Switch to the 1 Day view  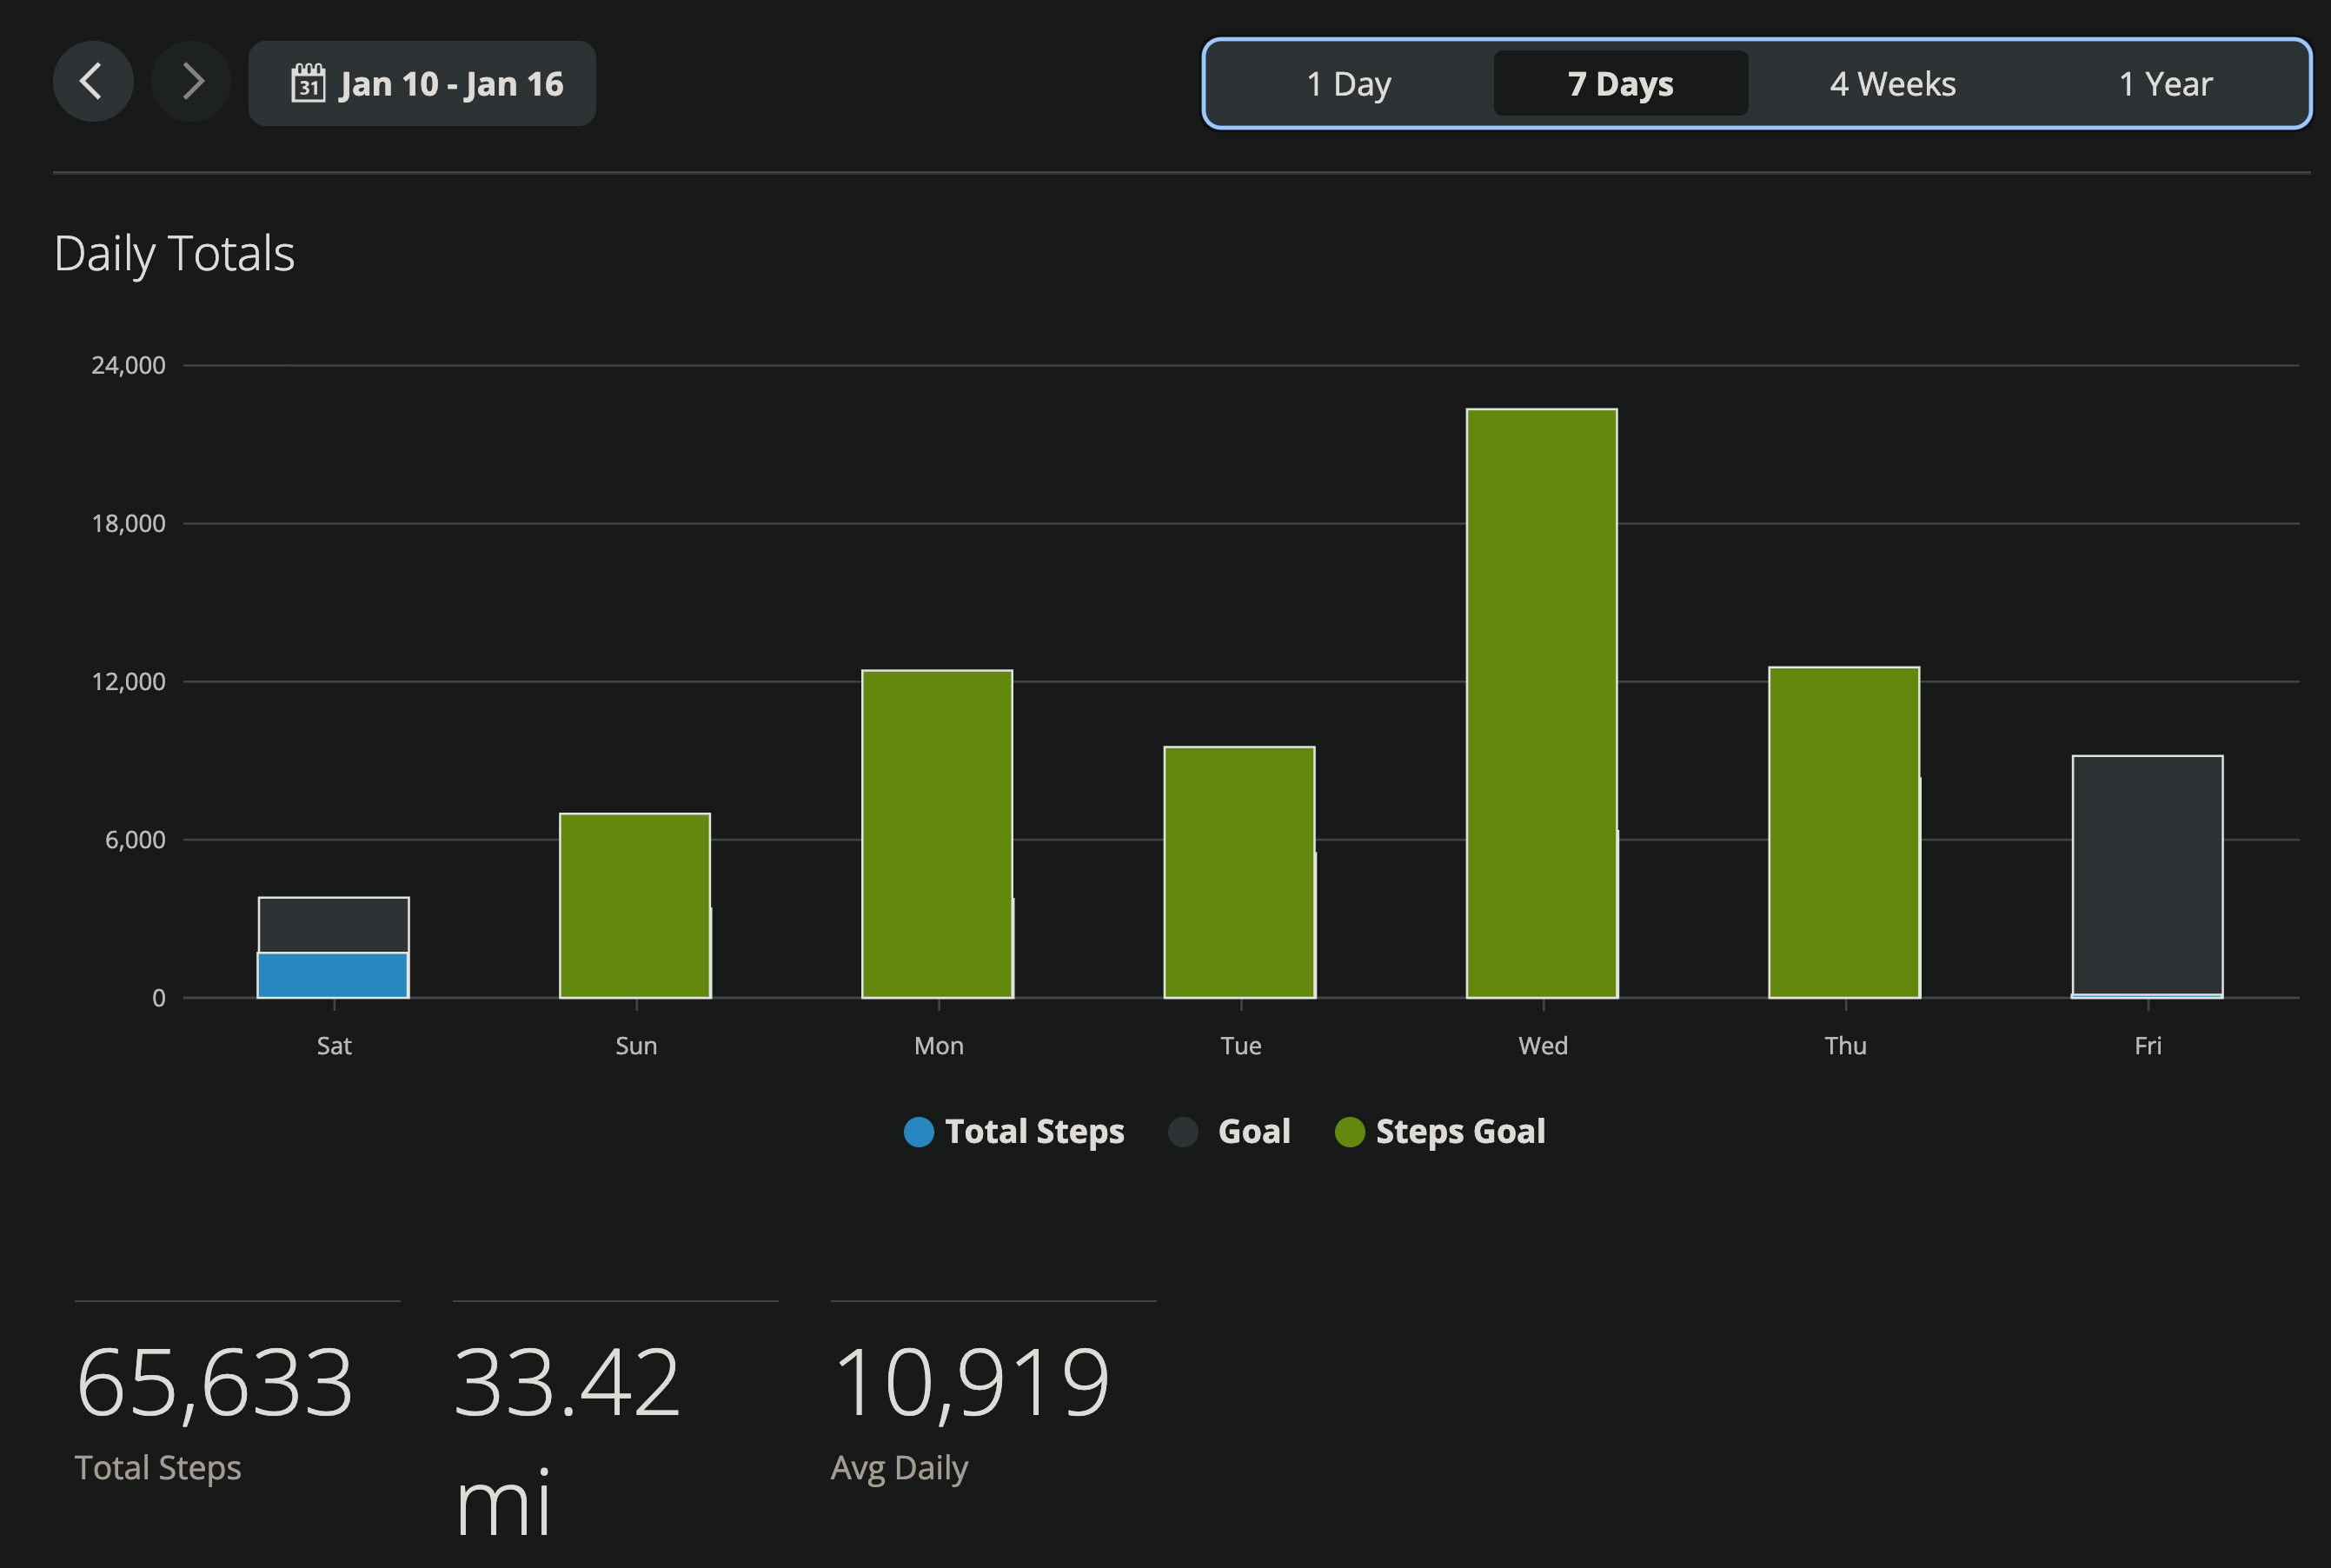coord(1348,84)
